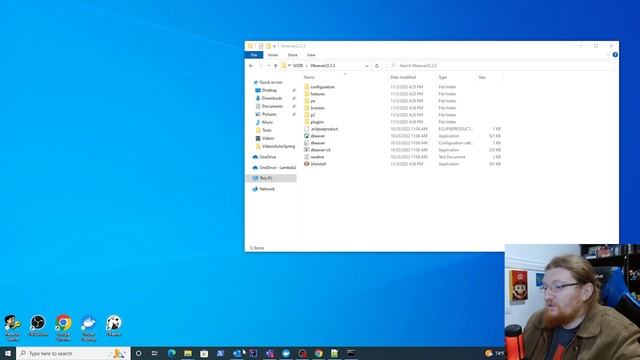
Task: Open the Quick Access Toolbar dropdown
Action: coord(275,46)
